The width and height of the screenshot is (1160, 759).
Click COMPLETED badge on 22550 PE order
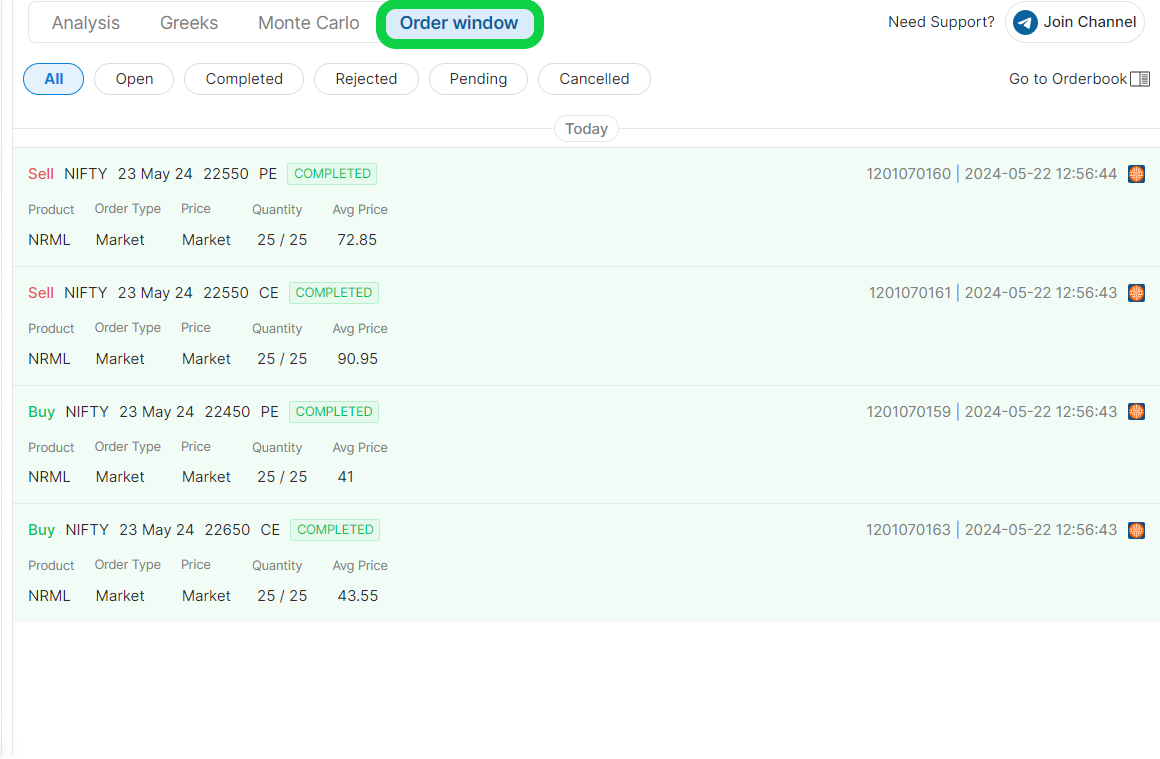point(332,174)
